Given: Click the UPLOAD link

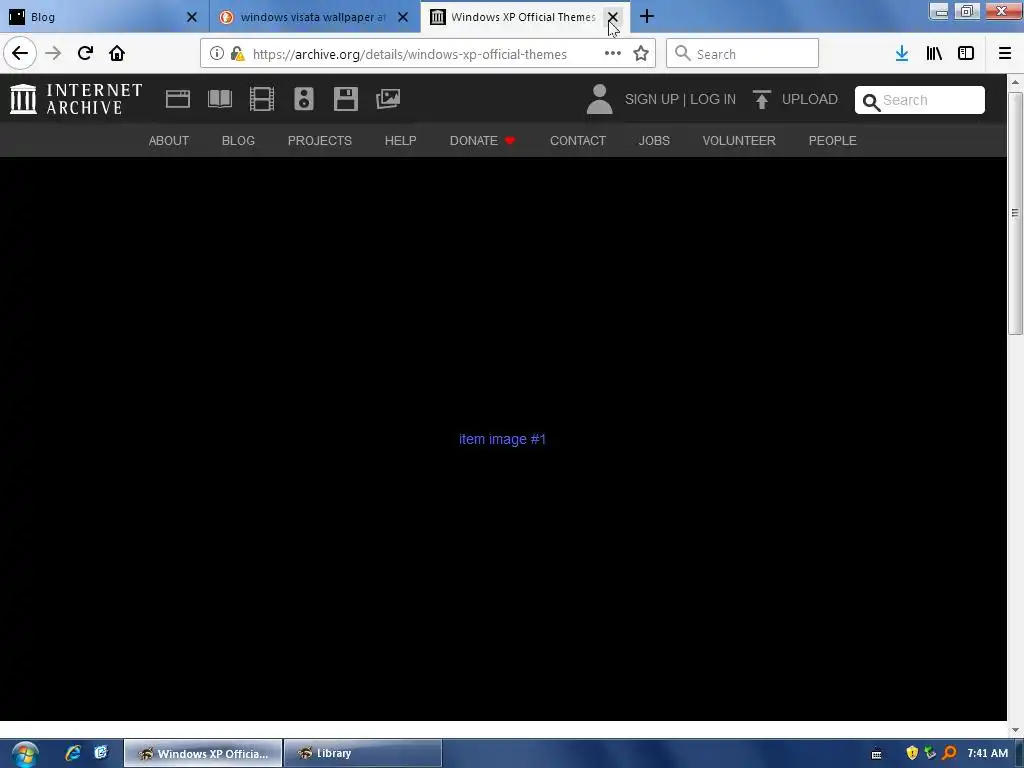Looking at the screenshot, I should pos(810,99).
